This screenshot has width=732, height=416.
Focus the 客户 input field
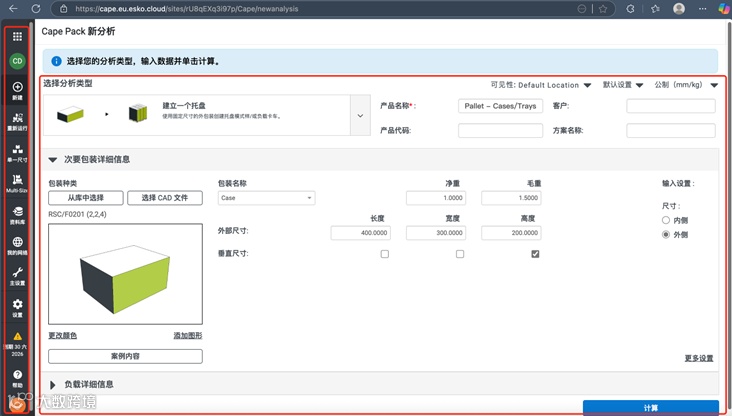click(x=671, y=106)
